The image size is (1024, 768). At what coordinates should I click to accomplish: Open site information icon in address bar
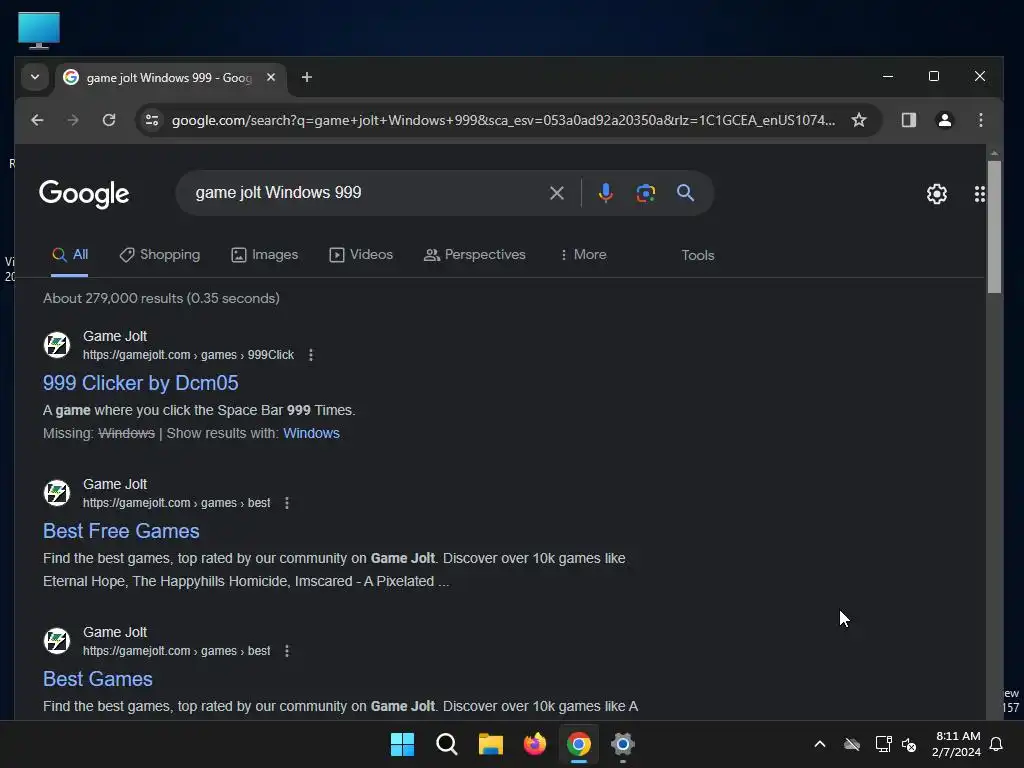click(x=152, y=120)
